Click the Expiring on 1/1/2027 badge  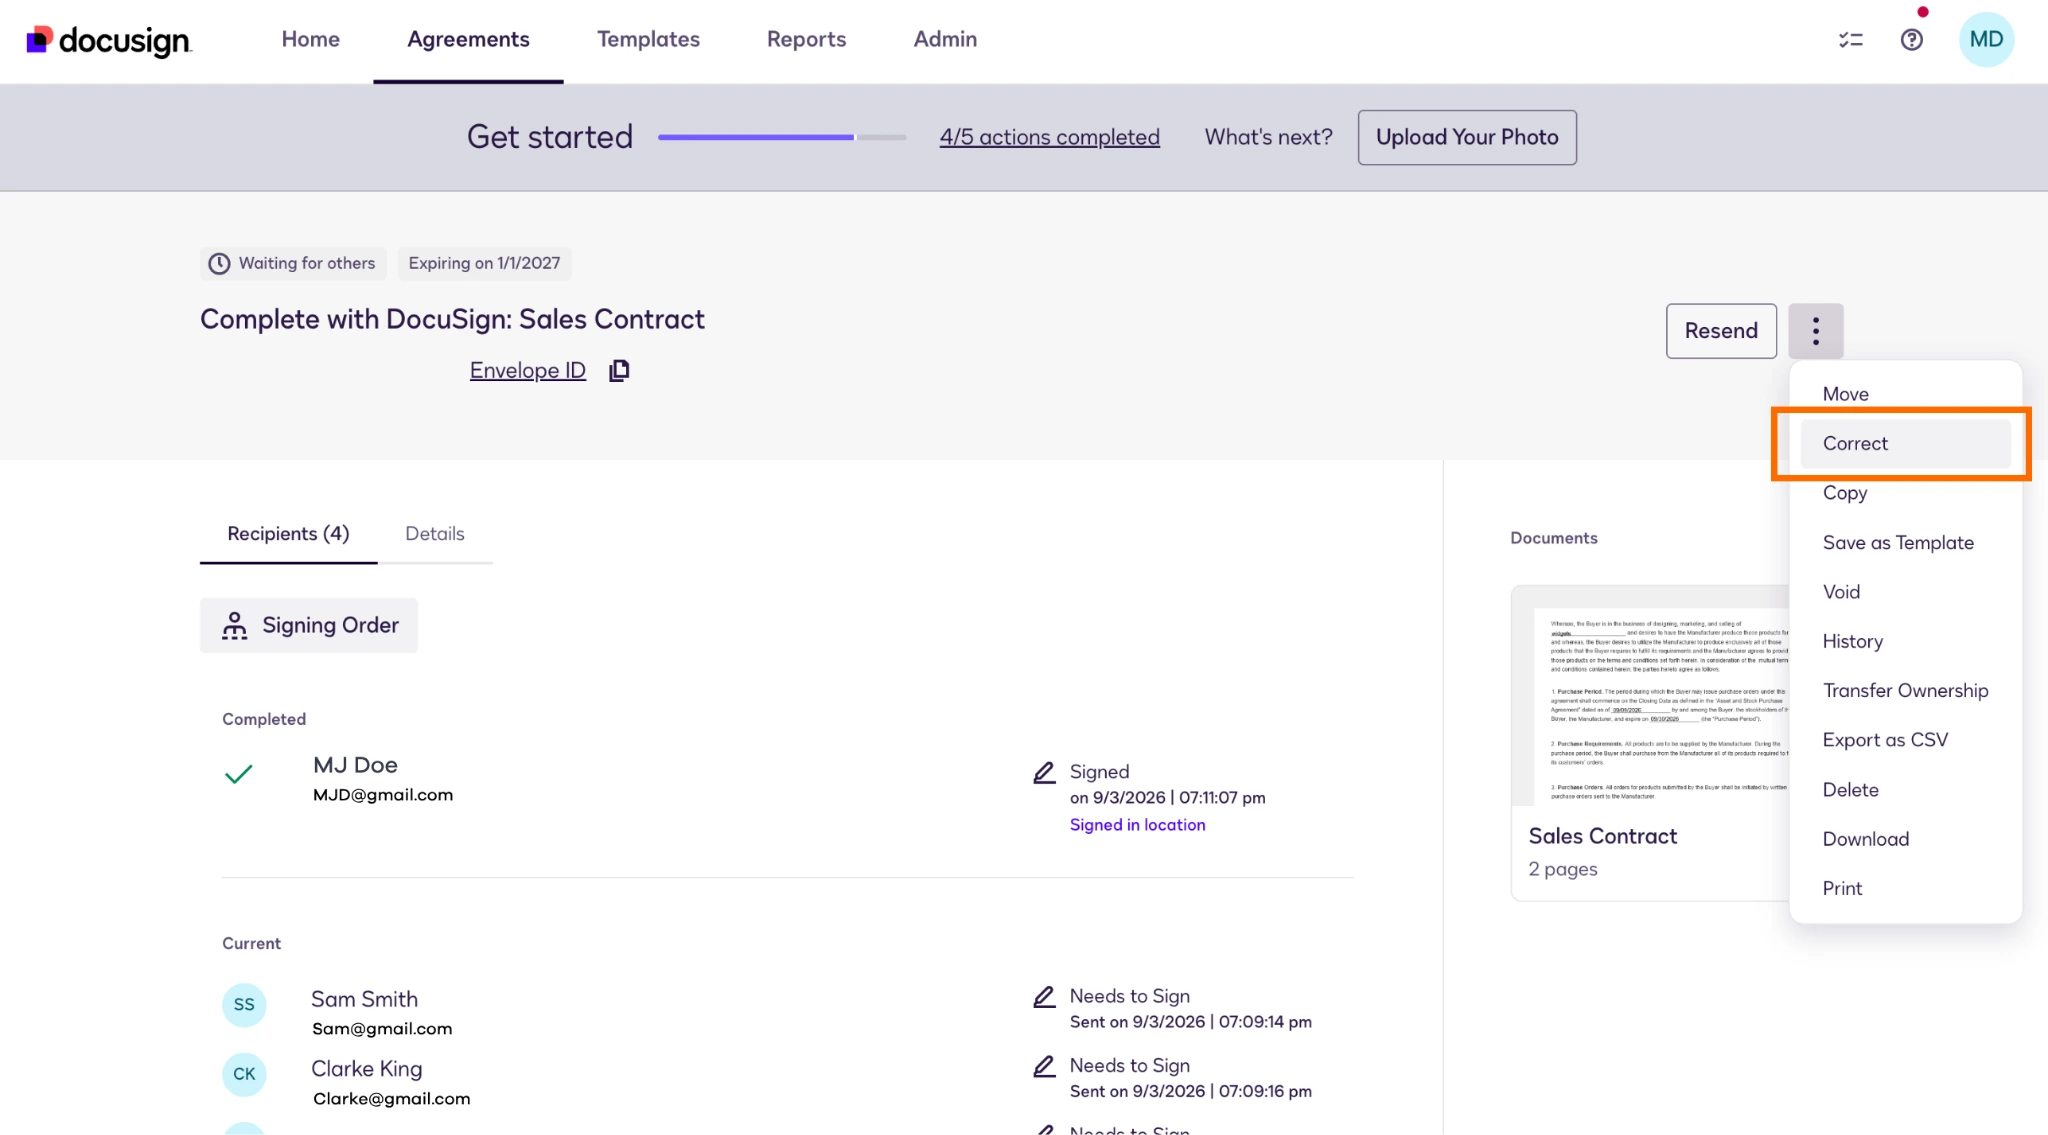[485, 264]
